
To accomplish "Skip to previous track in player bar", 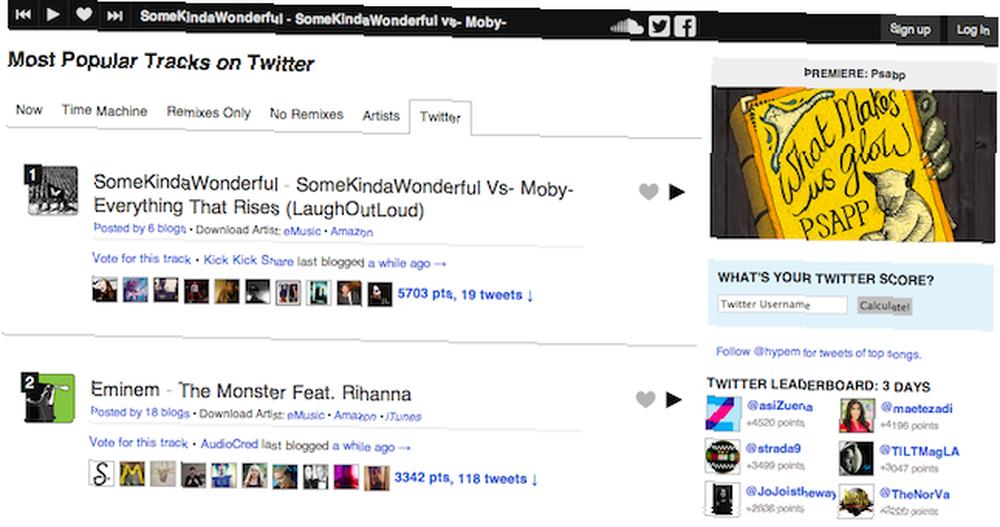I will tap(24, 14).
